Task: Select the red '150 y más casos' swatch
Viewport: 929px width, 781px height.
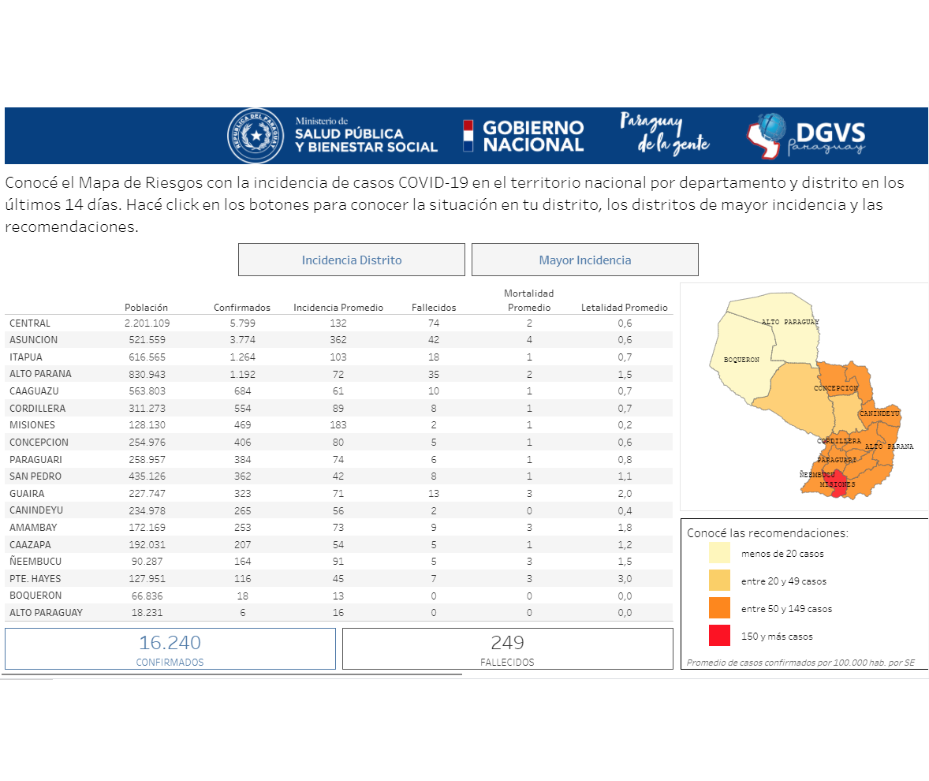Action: click(x=720, y=636)
